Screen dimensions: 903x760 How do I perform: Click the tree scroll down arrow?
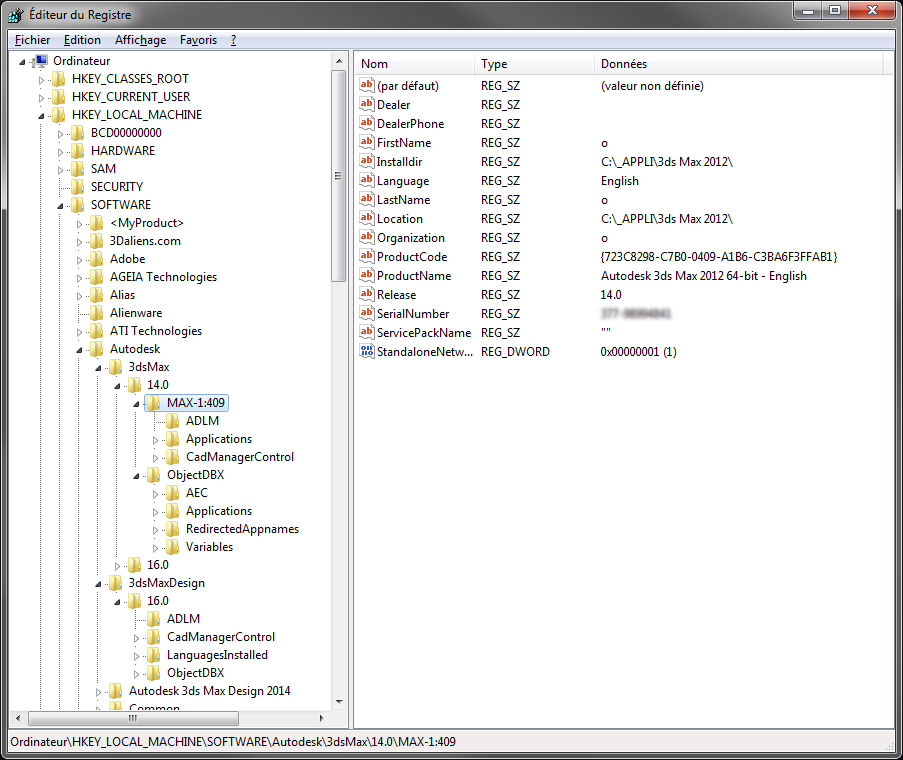(x=339, y=702)
